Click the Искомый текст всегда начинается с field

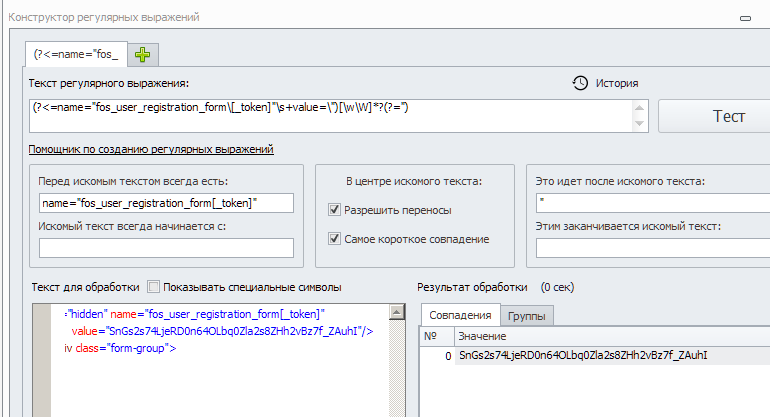pos(165,247)
